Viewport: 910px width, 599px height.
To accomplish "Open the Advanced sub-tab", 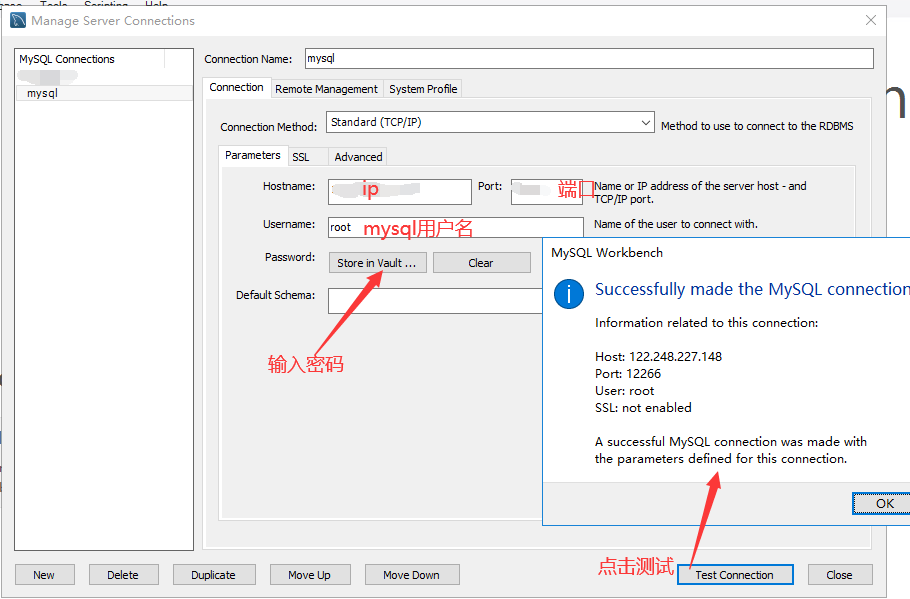I will (358, 157).
